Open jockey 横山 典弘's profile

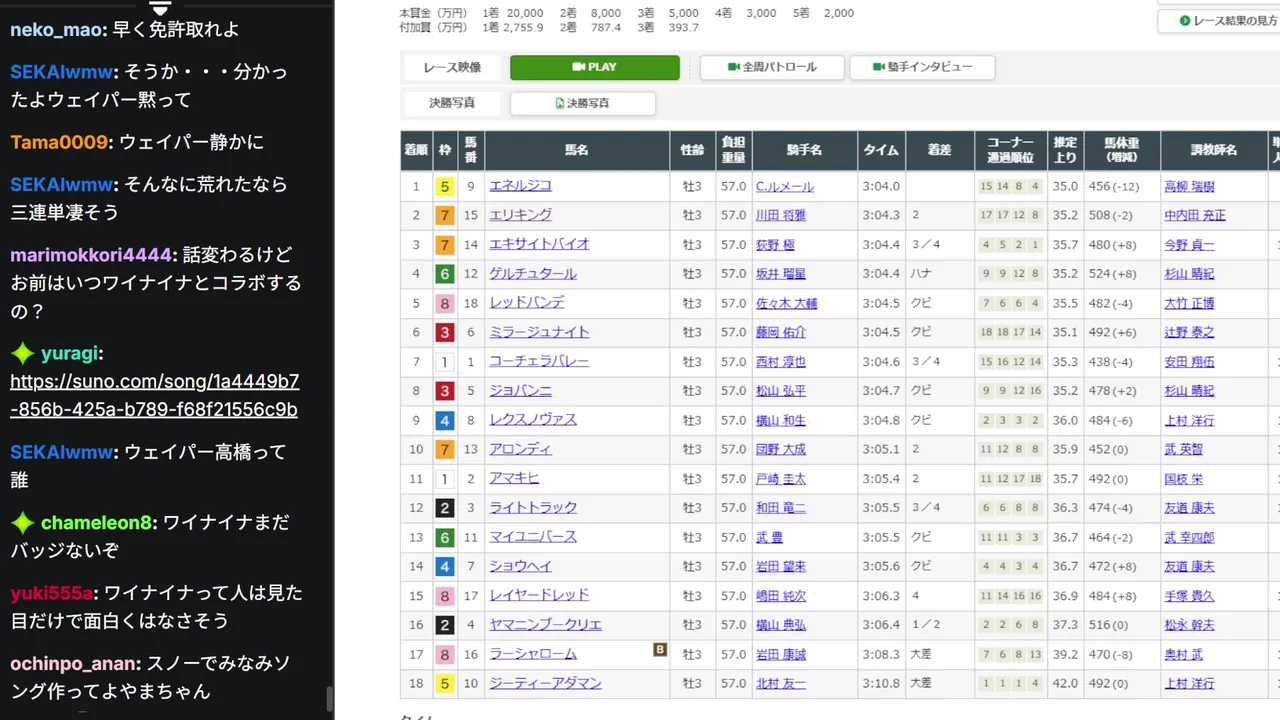tap(781, 624)
